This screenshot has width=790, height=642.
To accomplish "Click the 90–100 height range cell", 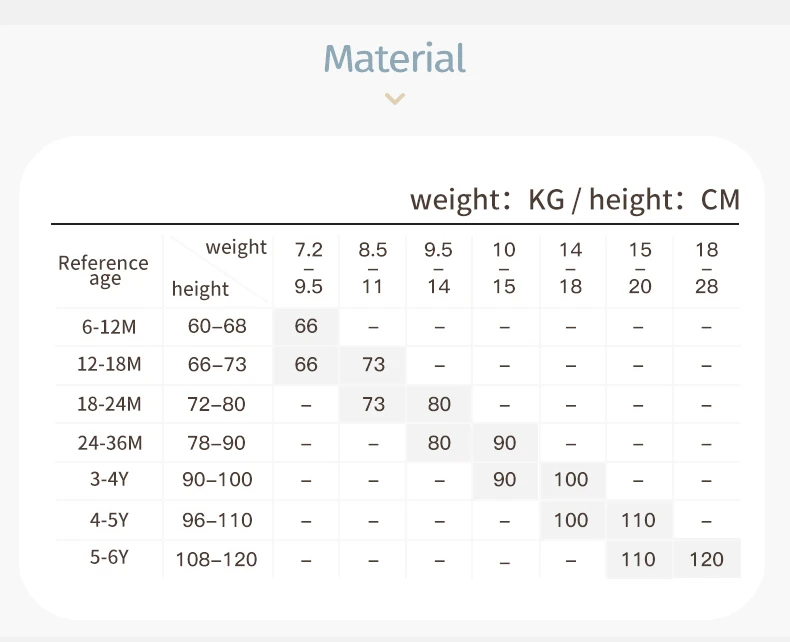I will click(217, 480).
